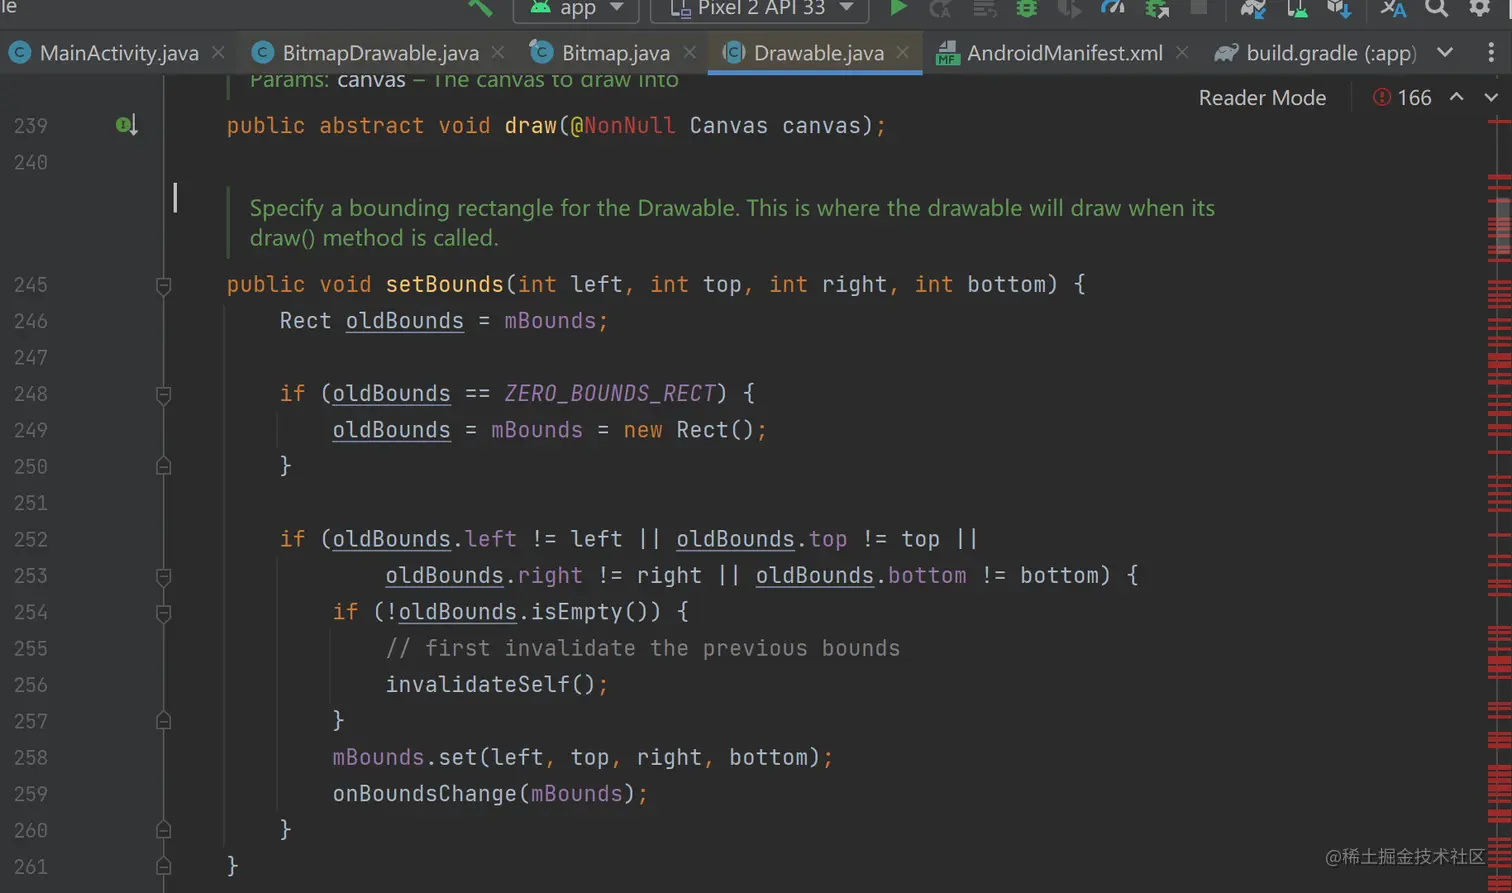Image resolution: width=1512 pixels, height=893 pixels.
Task: Open the Profiler gauge icon
Action: coord(1113,9)
